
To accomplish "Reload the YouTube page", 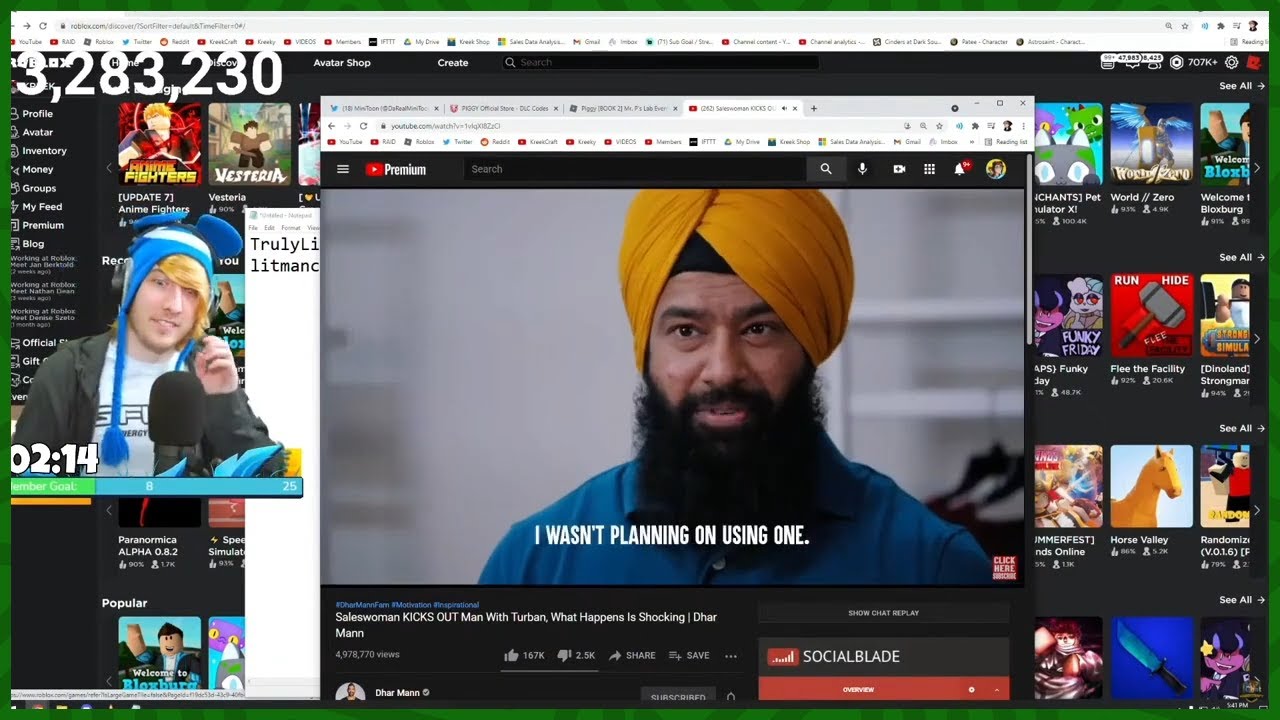I will point(363,126).
